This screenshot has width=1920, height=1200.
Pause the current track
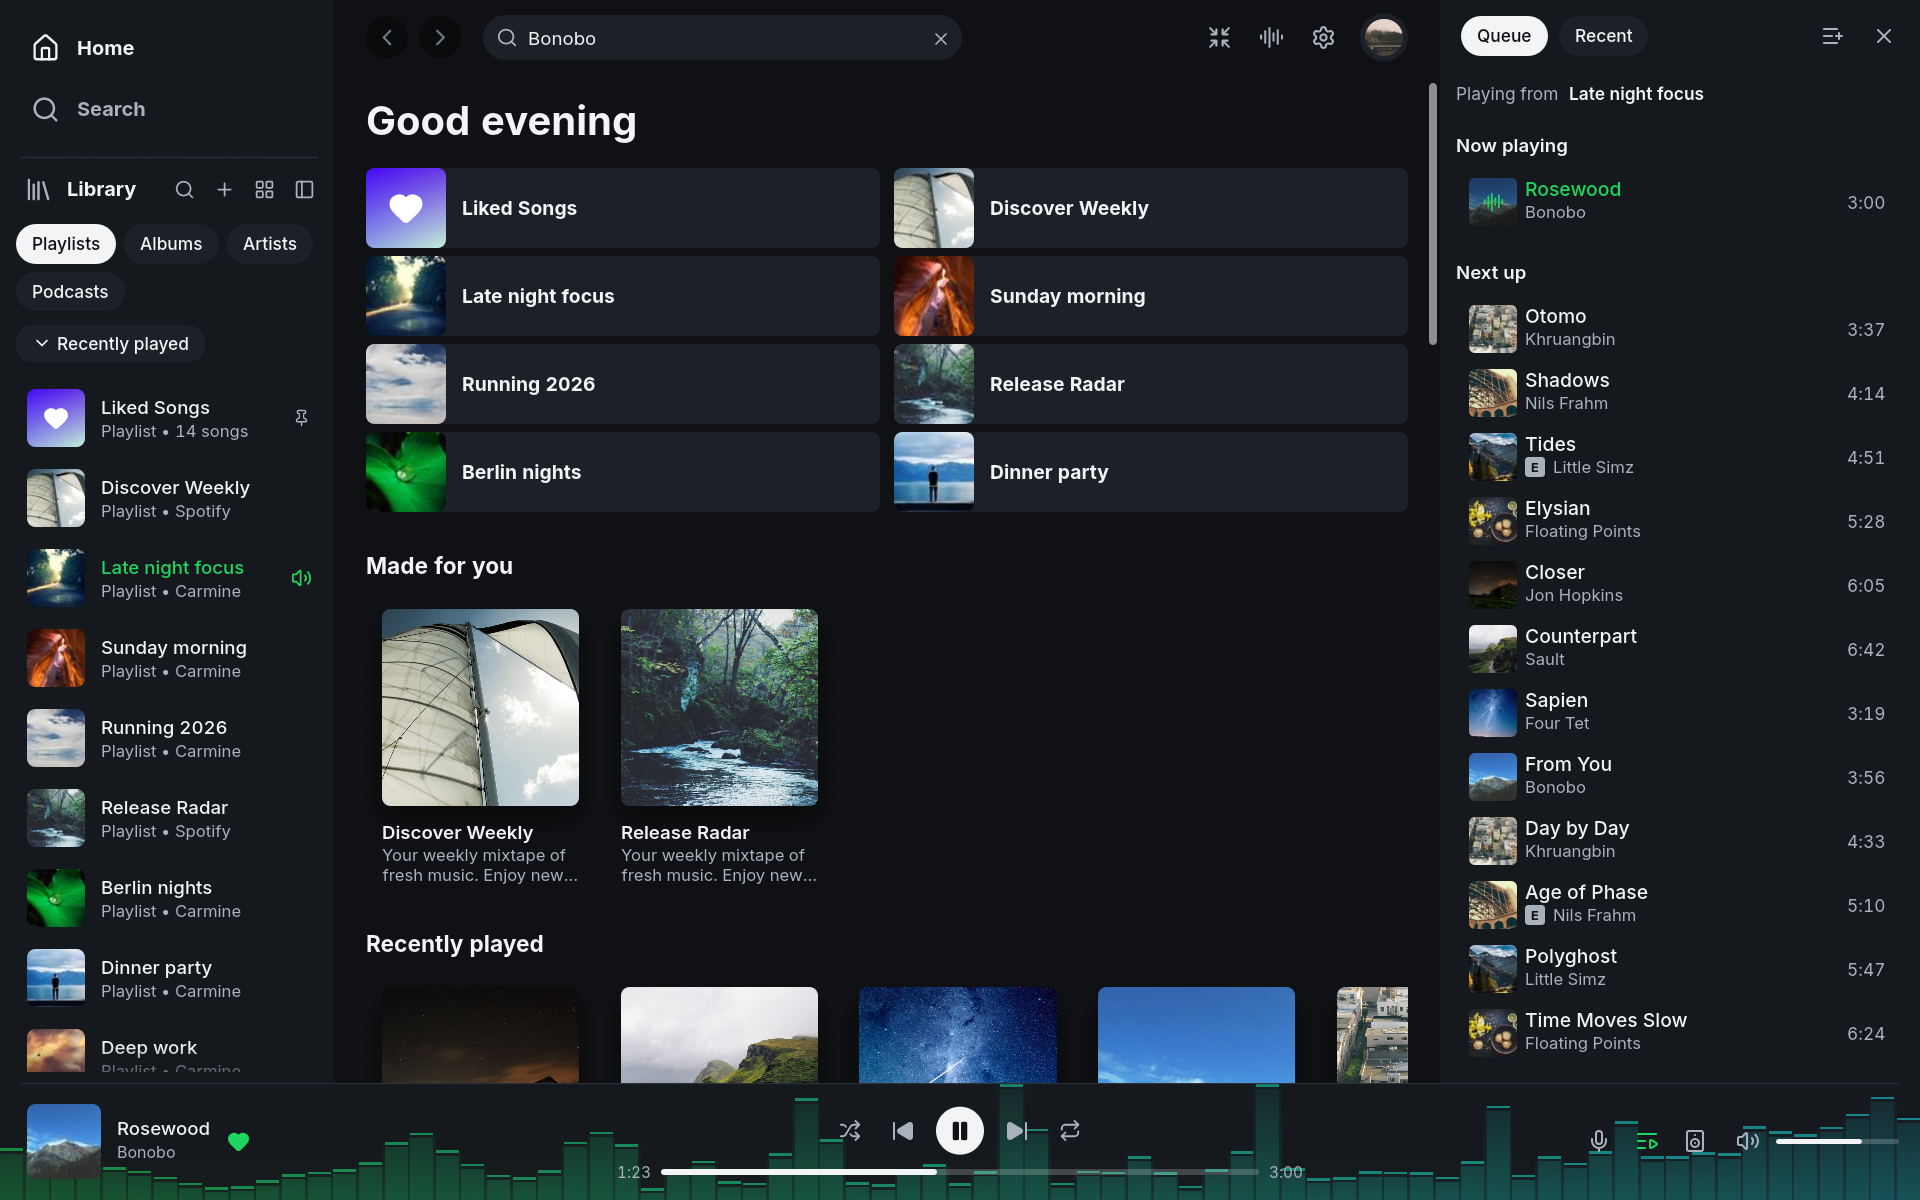click(960, 1131)
